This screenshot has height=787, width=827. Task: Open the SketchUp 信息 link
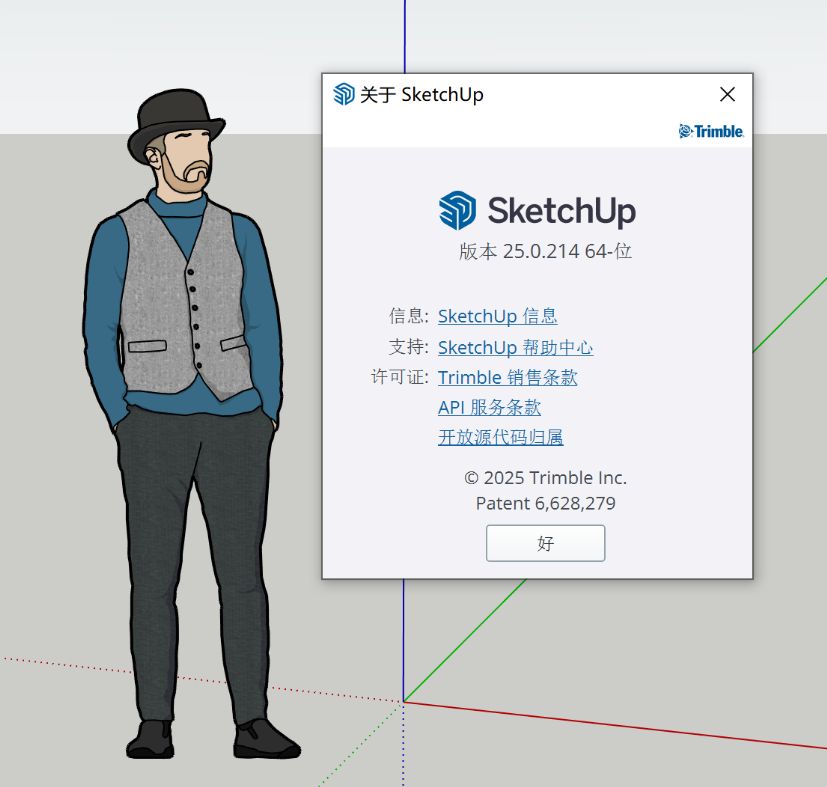[497, 316]
